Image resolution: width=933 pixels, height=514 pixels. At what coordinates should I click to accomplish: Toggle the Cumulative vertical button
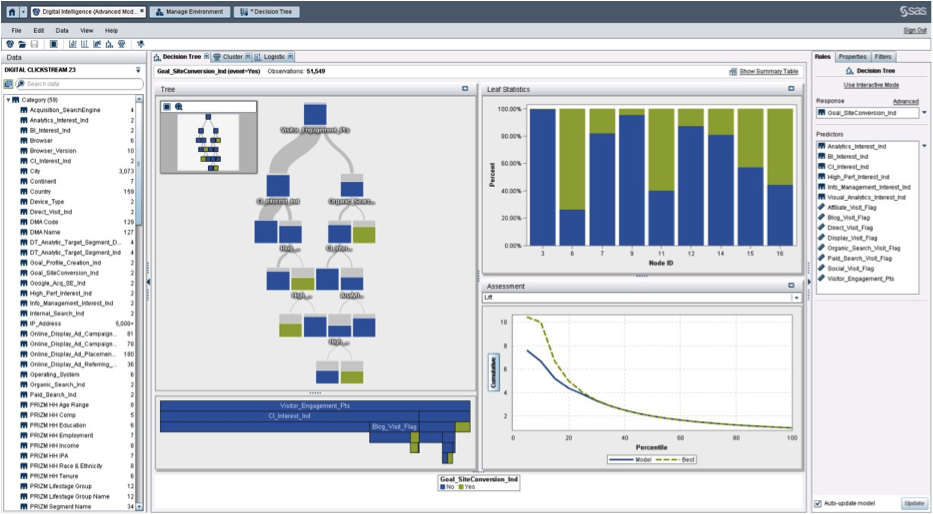click(493, 372)
